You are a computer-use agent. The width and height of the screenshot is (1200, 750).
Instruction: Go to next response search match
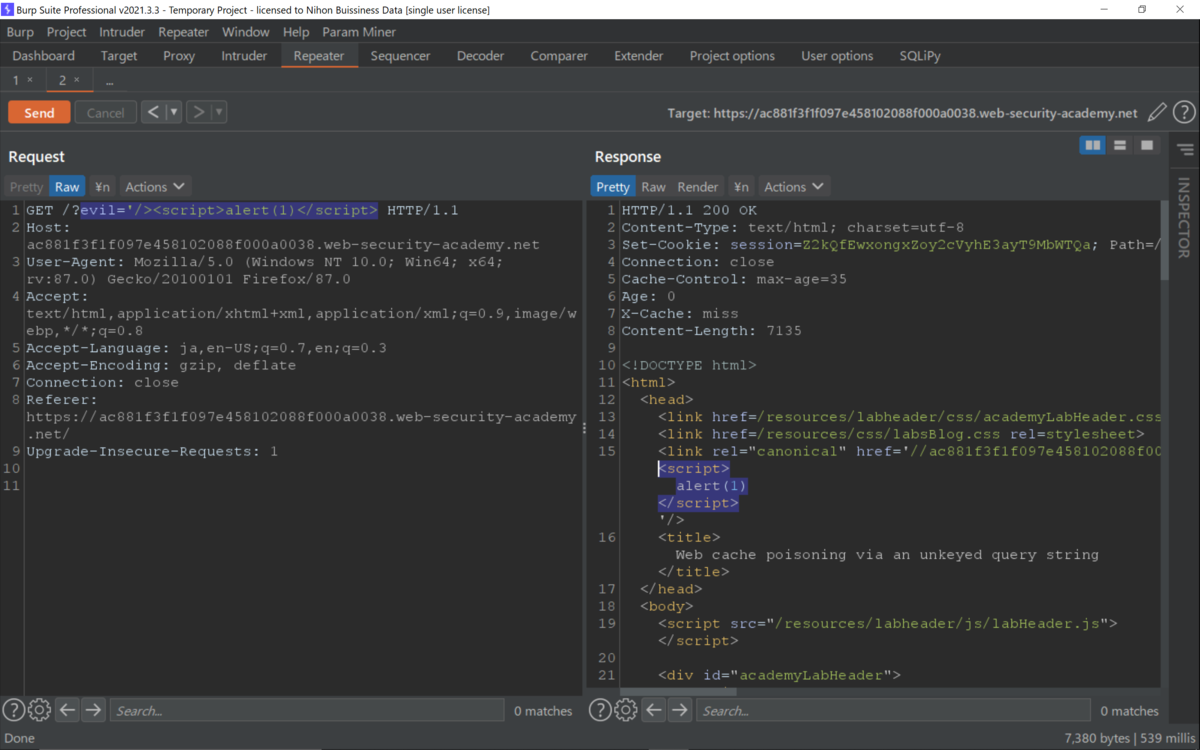[680, 710]
